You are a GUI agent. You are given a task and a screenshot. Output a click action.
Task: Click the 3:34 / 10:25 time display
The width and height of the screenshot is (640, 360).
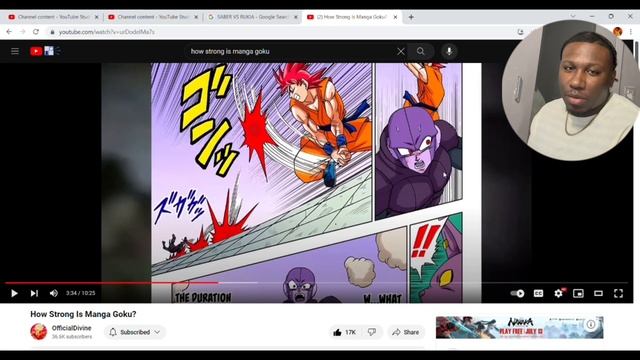(x=80, y=293)
